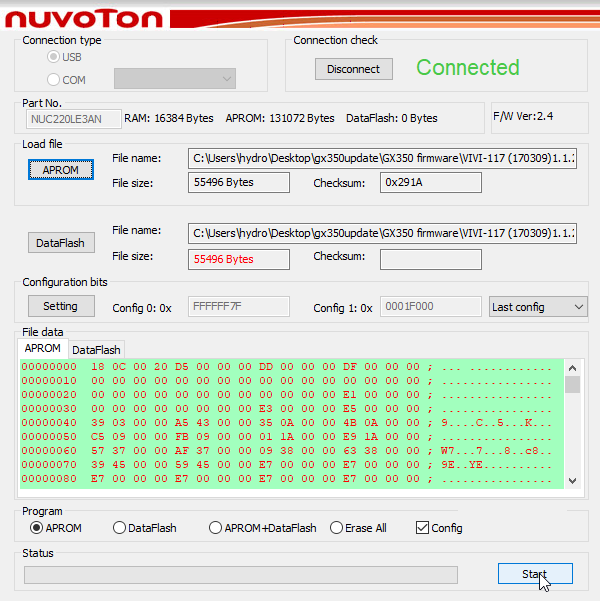Screen dimensions: 600x601
Task: Switch to the DataFlash file data tab
Action: 96,350
